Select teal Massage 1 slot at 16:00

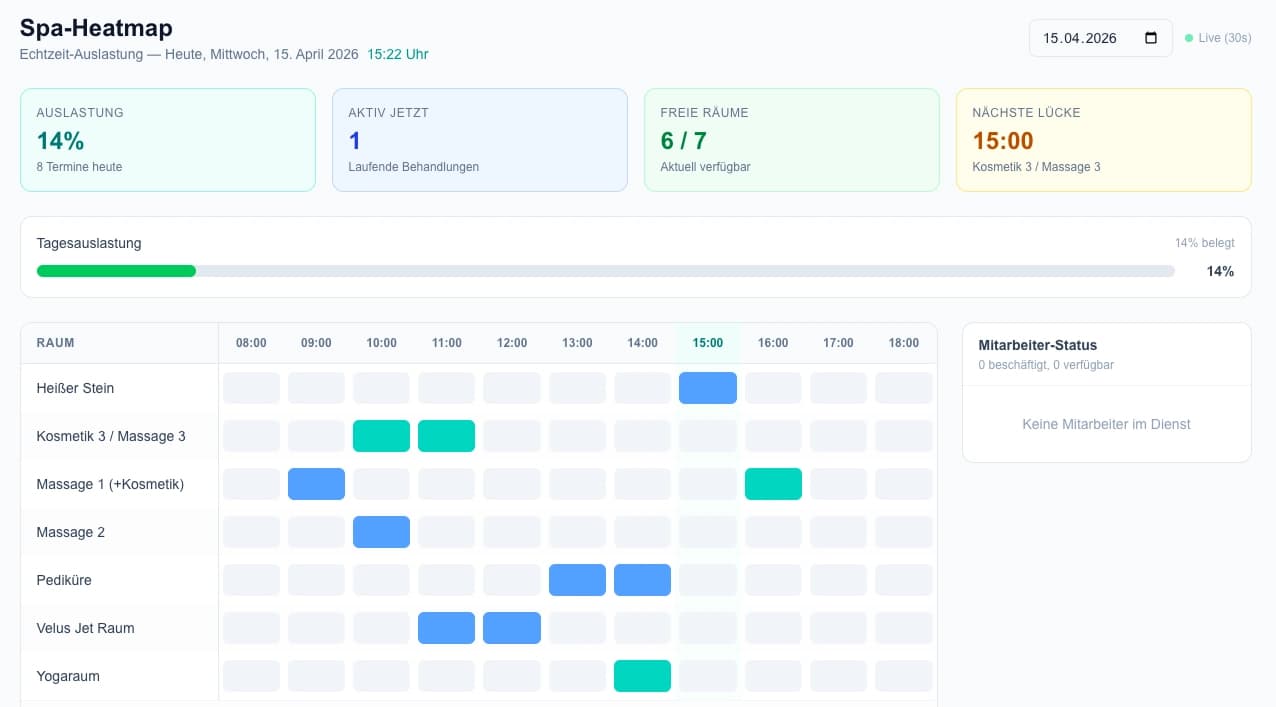tap(773, 484)
